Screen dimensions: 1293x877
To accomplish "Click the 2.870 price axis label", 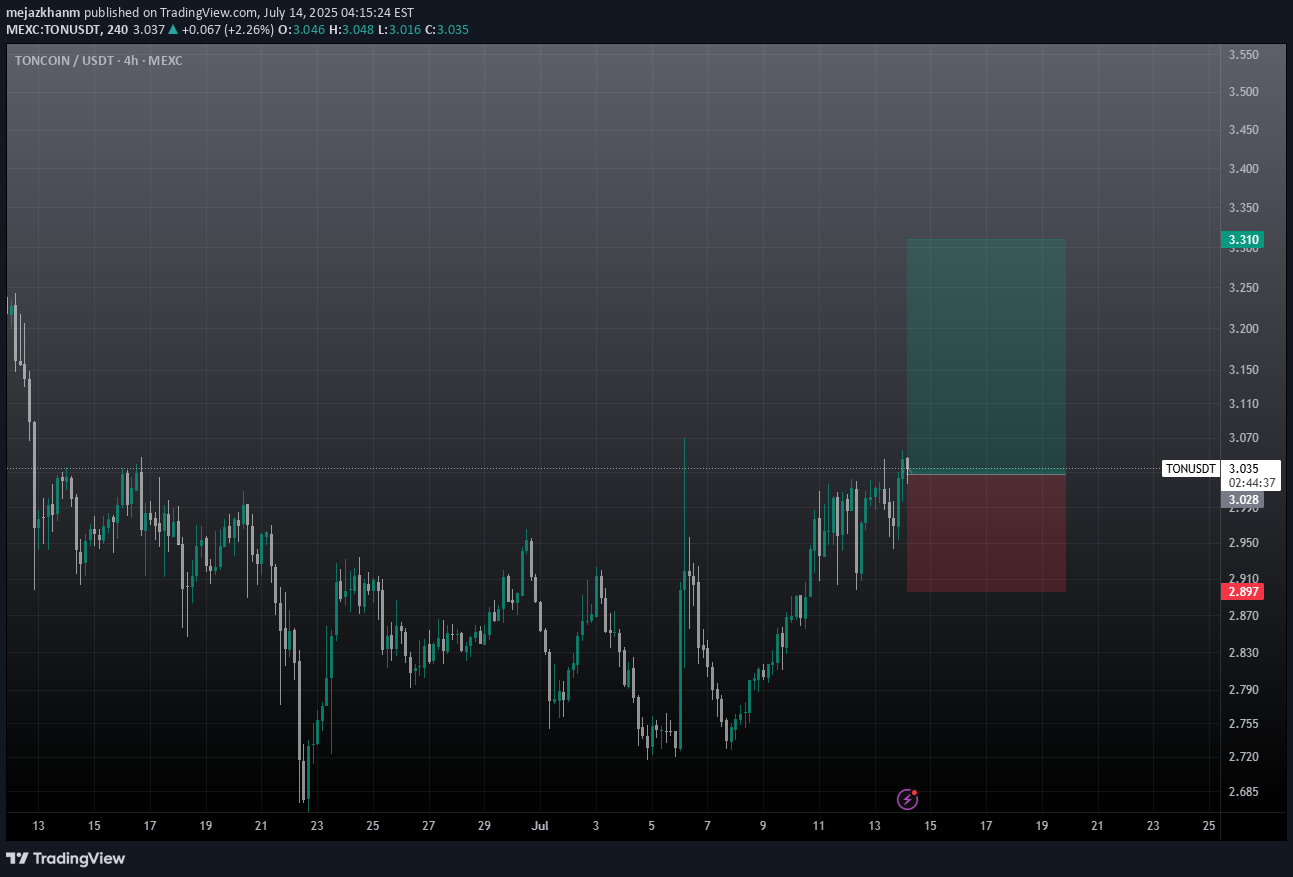I will pyautogui.click(x=1243, y=616).
